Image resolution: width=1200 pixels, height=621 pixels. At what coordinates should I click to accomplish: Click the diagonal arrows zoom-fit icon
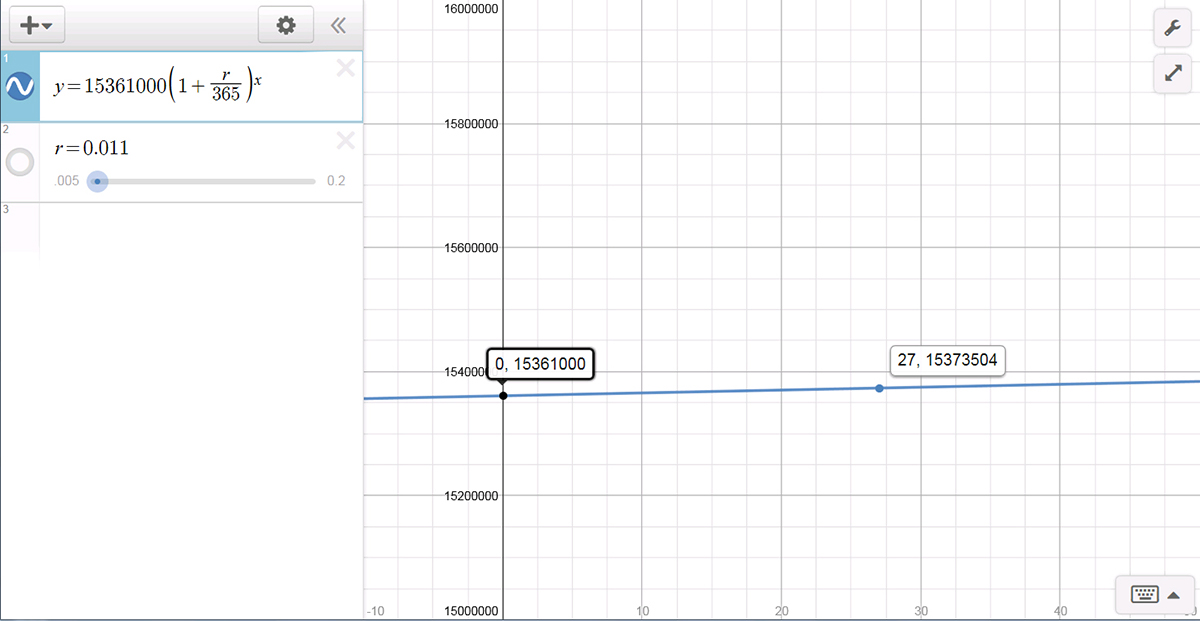(1172, 74)
